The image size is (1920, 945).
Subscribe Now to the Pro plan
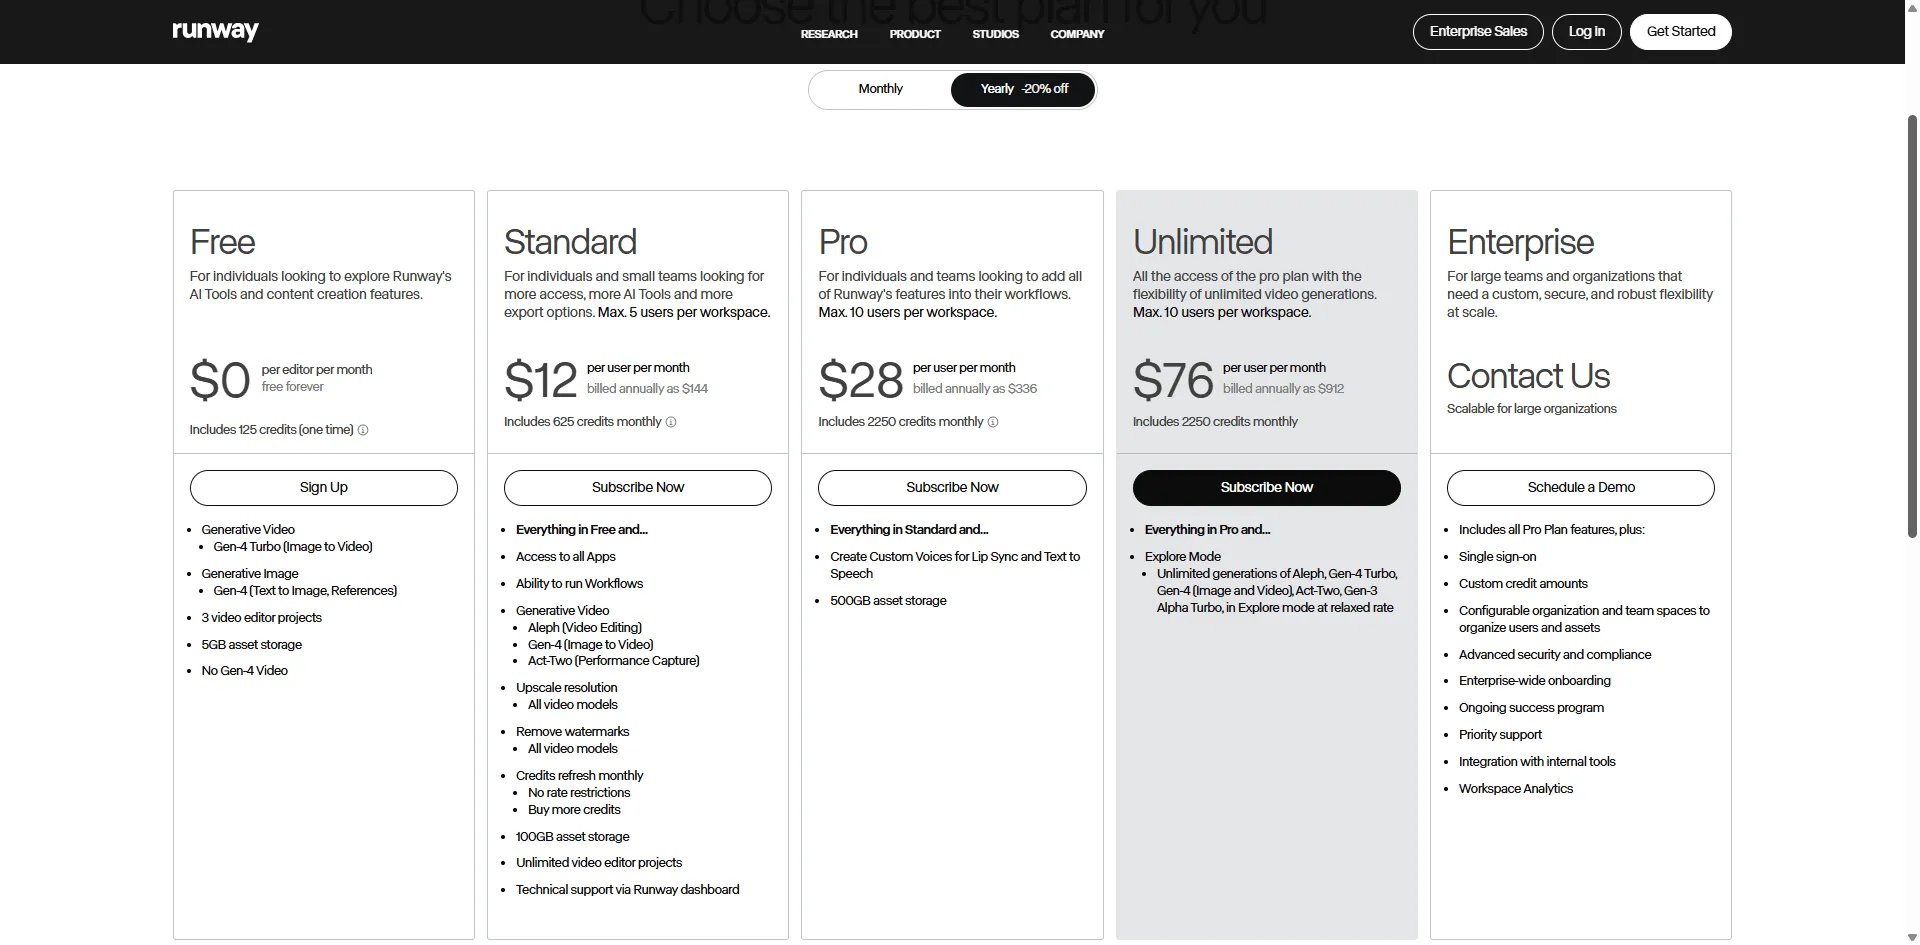(x=952, y=487)
